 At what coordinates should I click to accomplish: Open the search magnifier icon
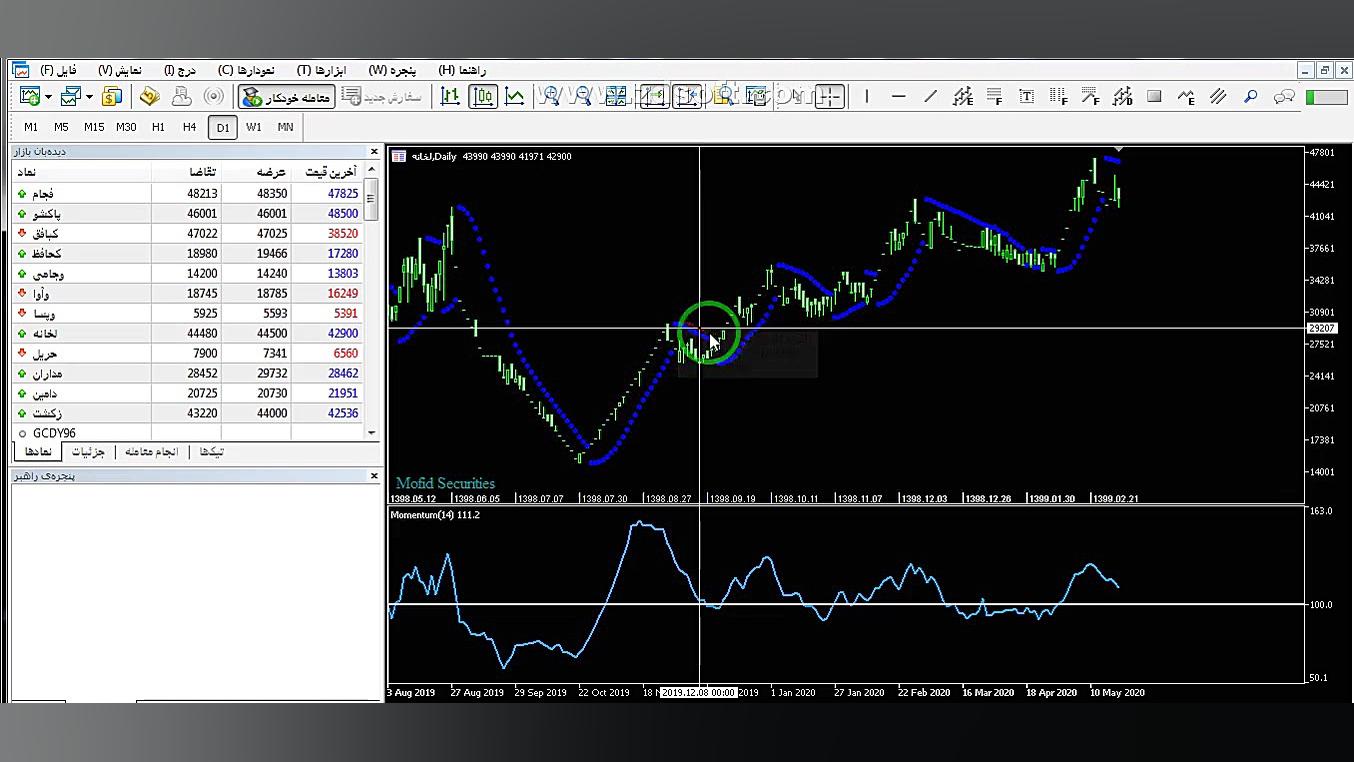click(1250, 96)
